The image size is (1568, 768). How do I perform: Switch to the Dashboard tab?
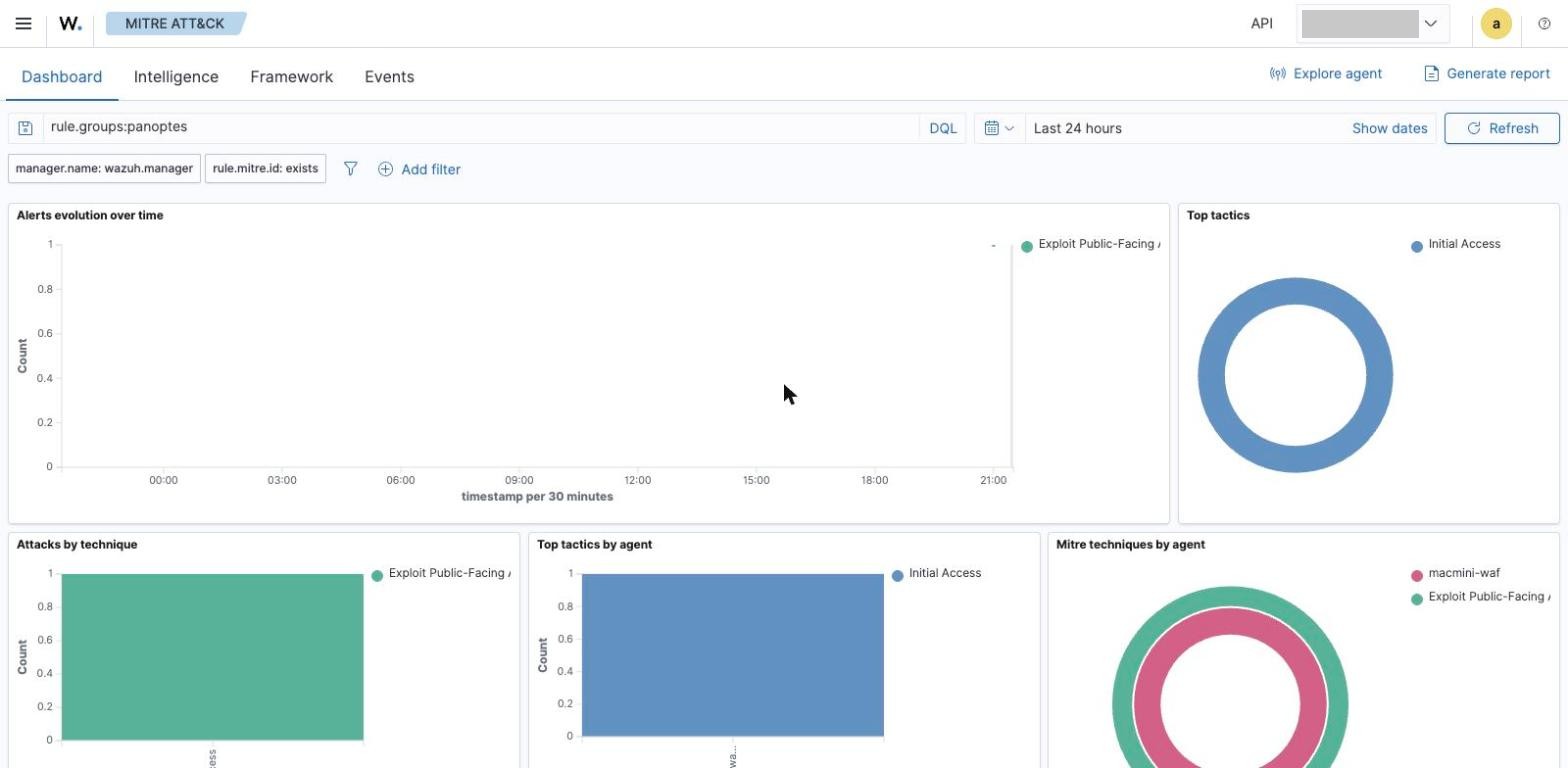pos(62,77)
